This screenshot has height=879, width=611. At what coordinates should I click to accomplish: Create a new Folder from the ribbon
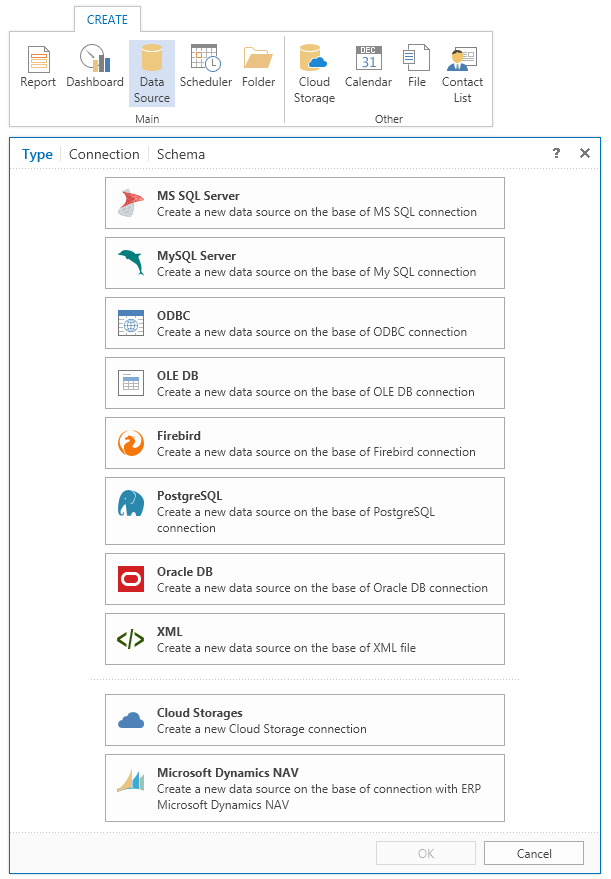[x=258, y=67]
